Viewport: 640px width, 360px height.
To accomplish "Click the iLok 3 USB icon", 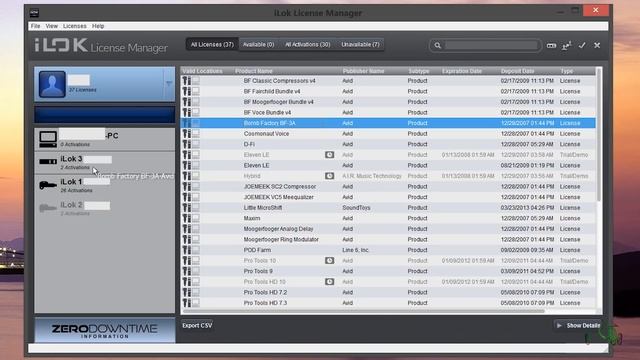I will [48, 162].
